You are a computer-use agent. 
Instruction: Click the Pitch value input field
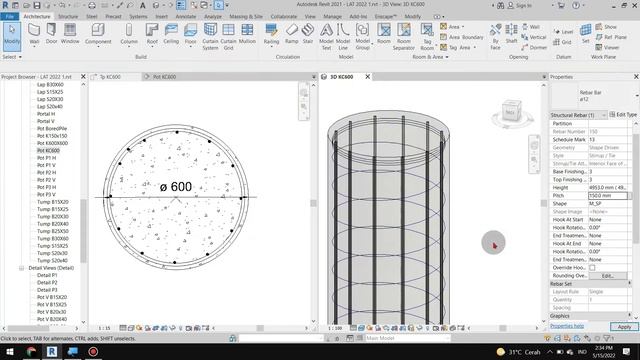(608, 196)
